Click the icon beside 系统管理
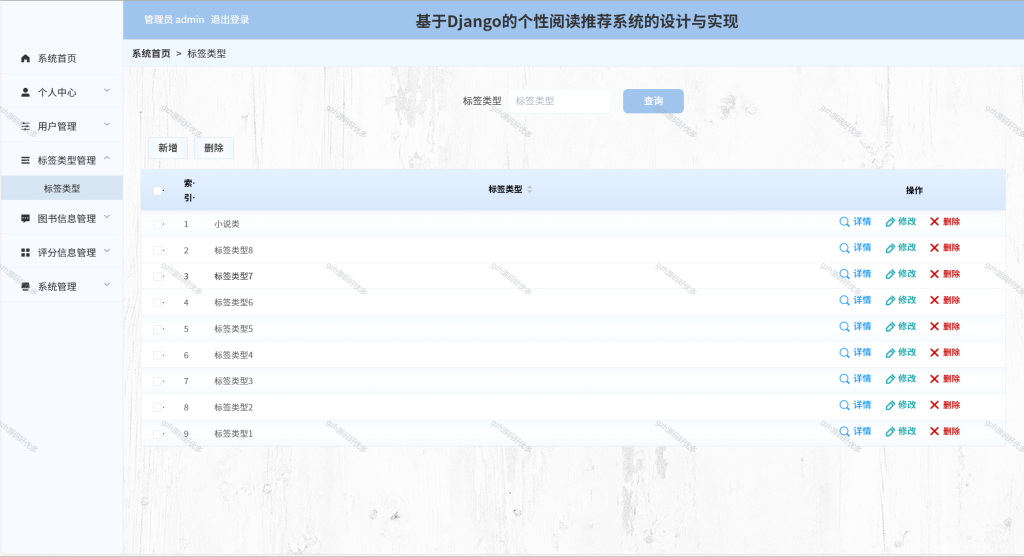 coord(25,286)
